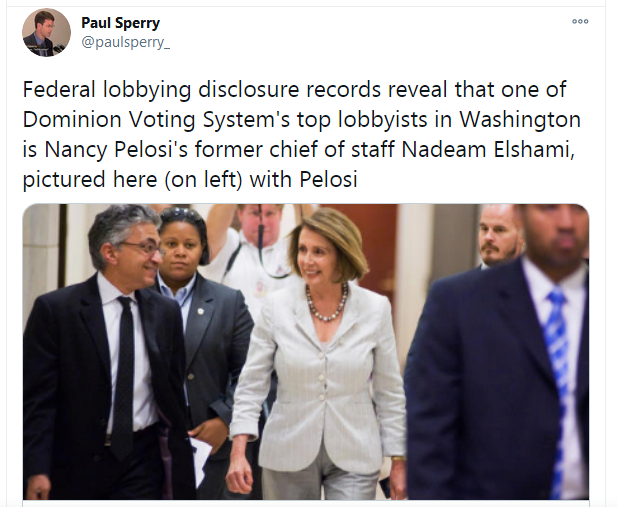
Task: Click the phrase "pictured here (on left)"
Action: coord(132,179)
